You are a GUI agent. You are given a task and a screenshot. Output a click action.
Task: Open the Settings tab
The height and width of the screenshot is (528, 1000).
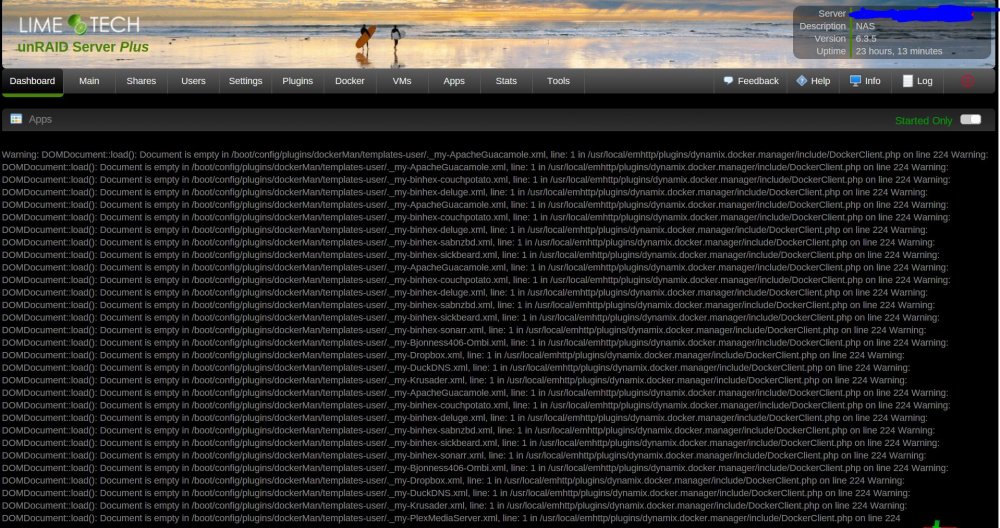tap(246, 82)
